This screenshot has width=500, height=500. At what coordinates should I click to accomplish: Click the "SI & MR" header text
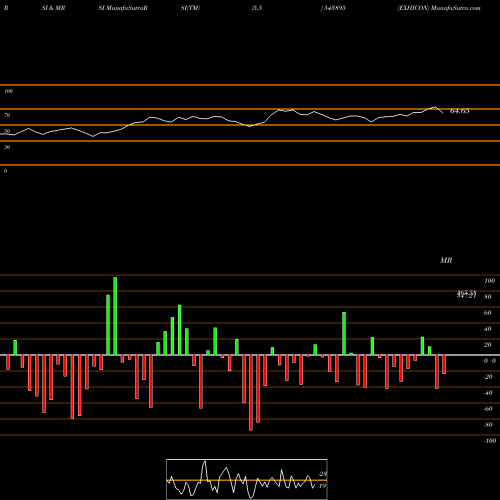click(53, 8)
